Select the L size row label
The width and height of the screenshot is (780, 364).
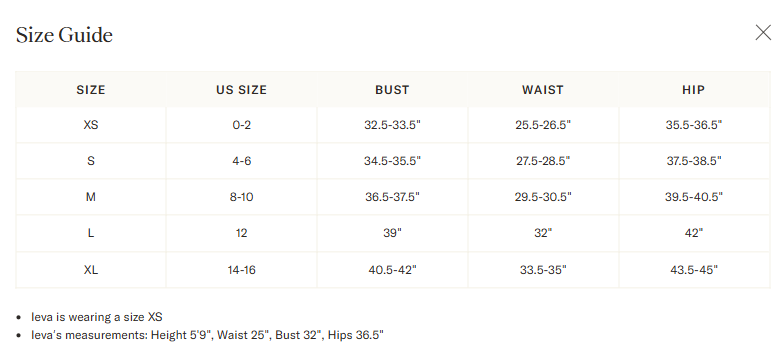tap(91, 233)
